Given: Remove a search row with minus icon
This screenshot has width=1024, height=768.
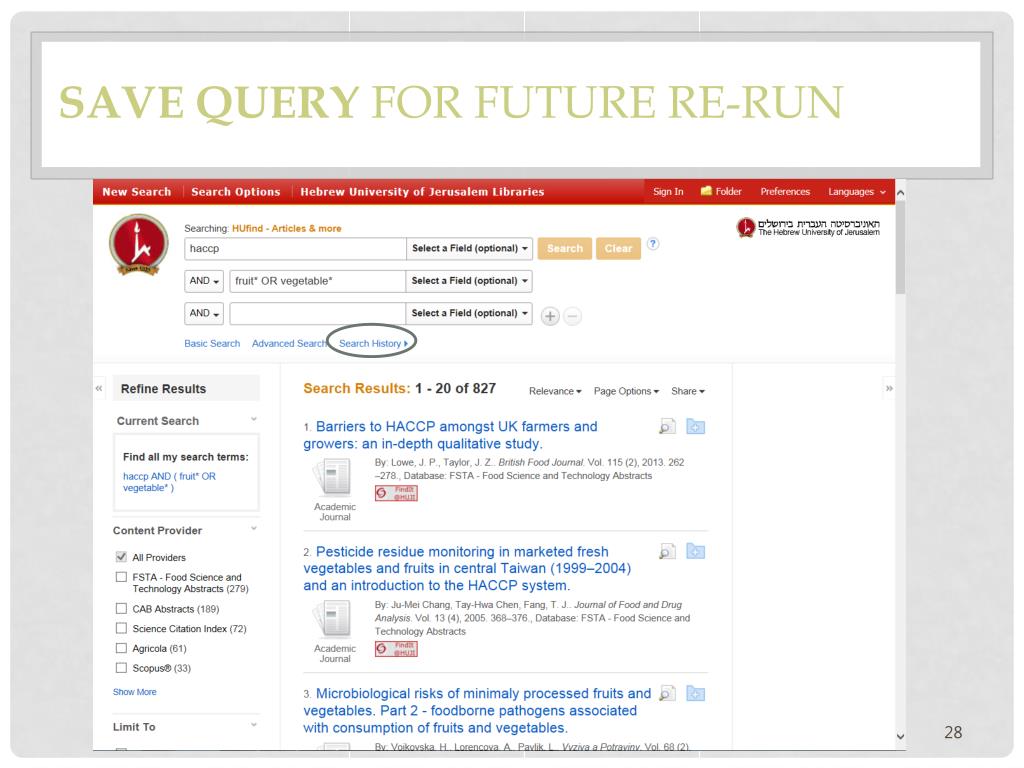Looking at the screenshot, I should pos(572,316).
